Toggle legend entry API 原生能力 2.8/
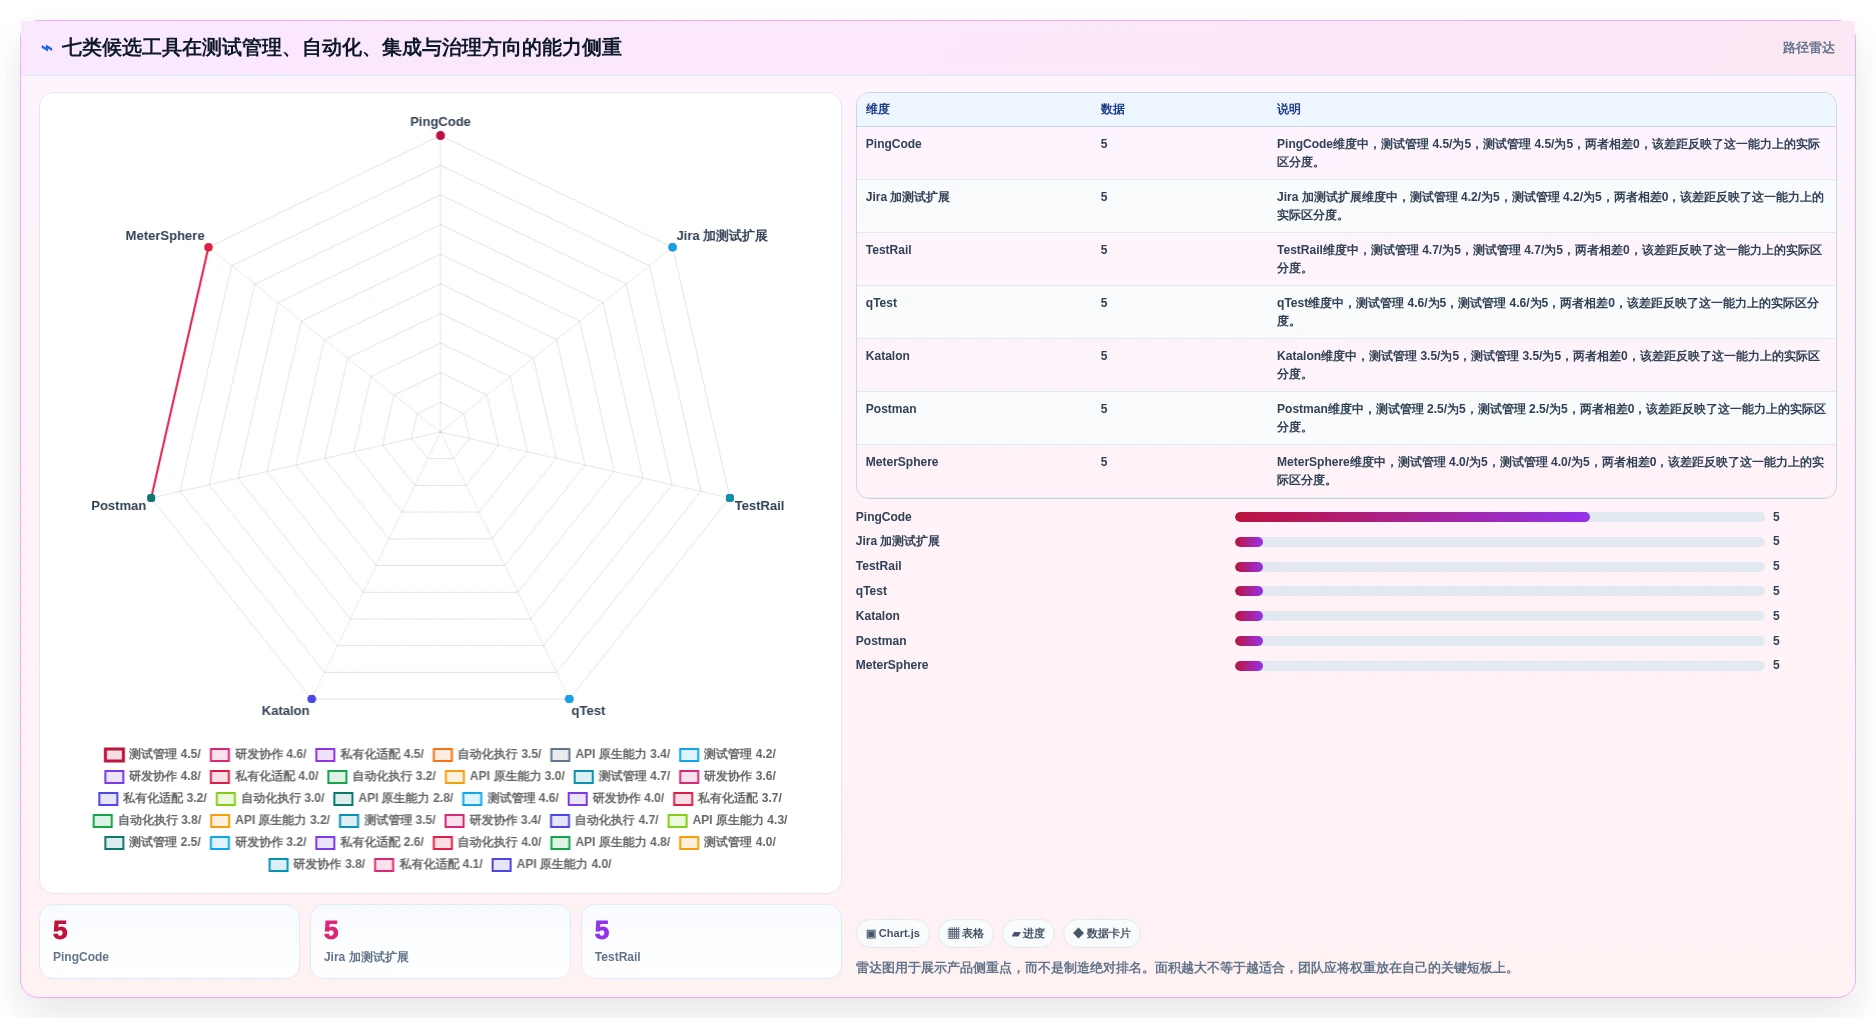 [394, 799]
